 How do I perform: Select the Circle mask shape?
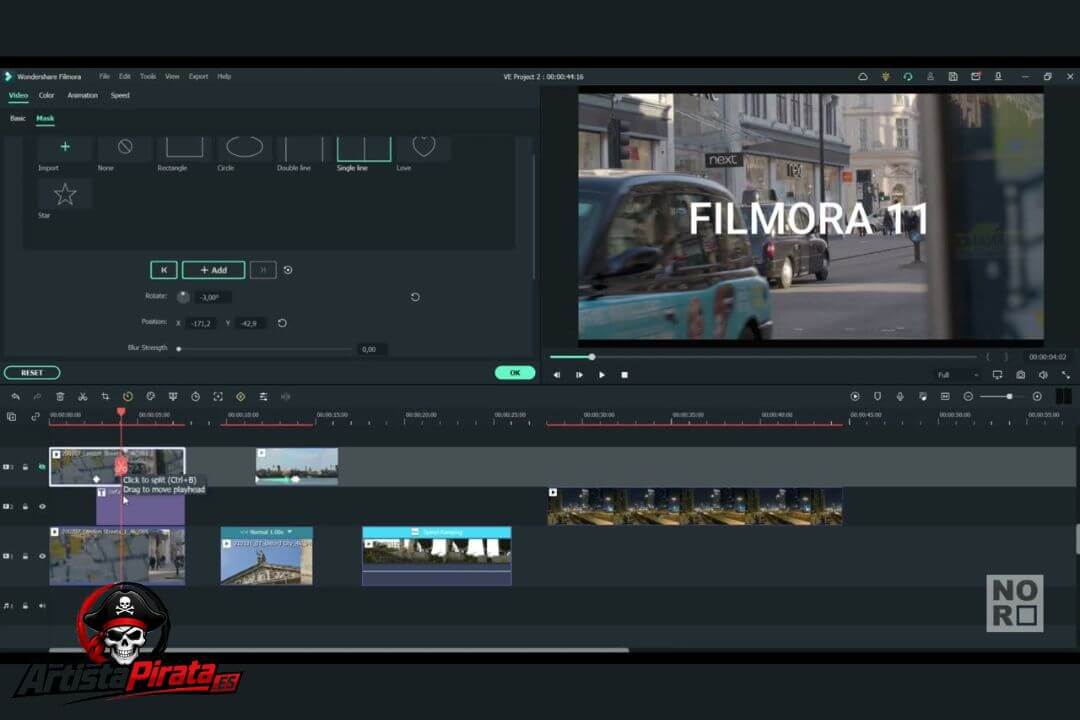click(x=245, y=147)
